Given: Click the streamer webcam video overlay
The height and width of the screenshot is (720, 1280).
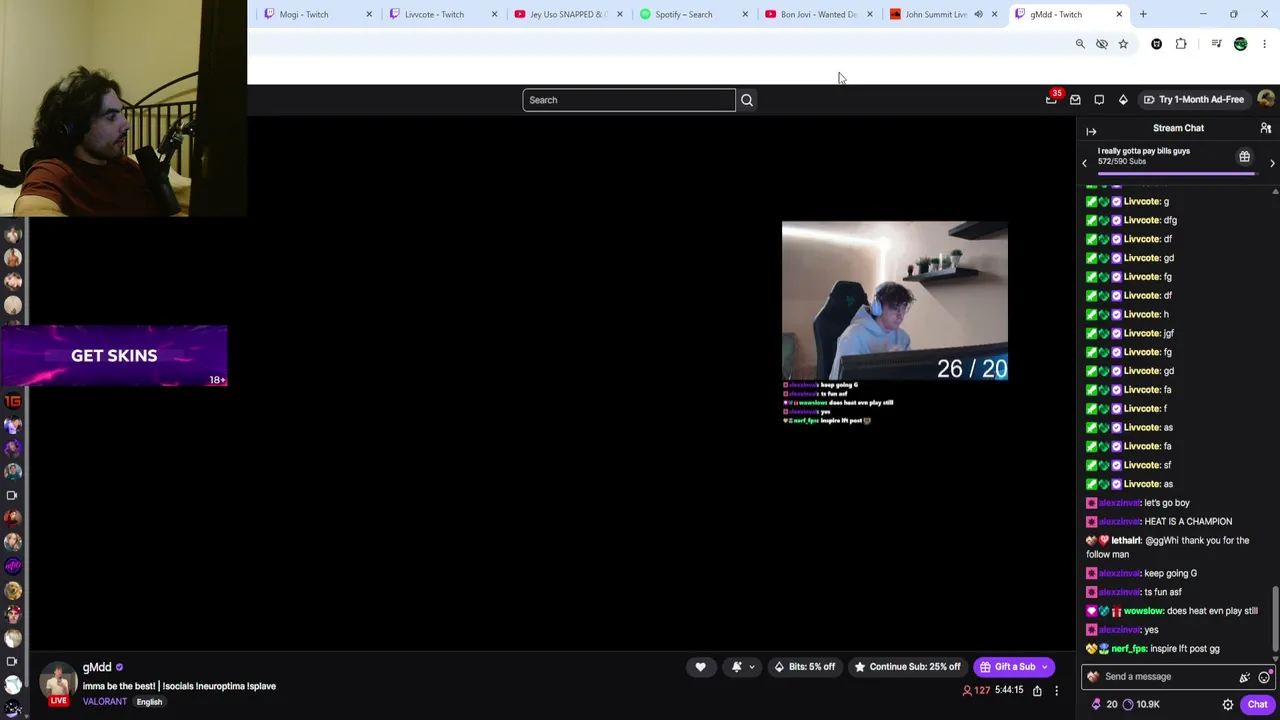Looking at the screenshot, I should pos(895,301).
